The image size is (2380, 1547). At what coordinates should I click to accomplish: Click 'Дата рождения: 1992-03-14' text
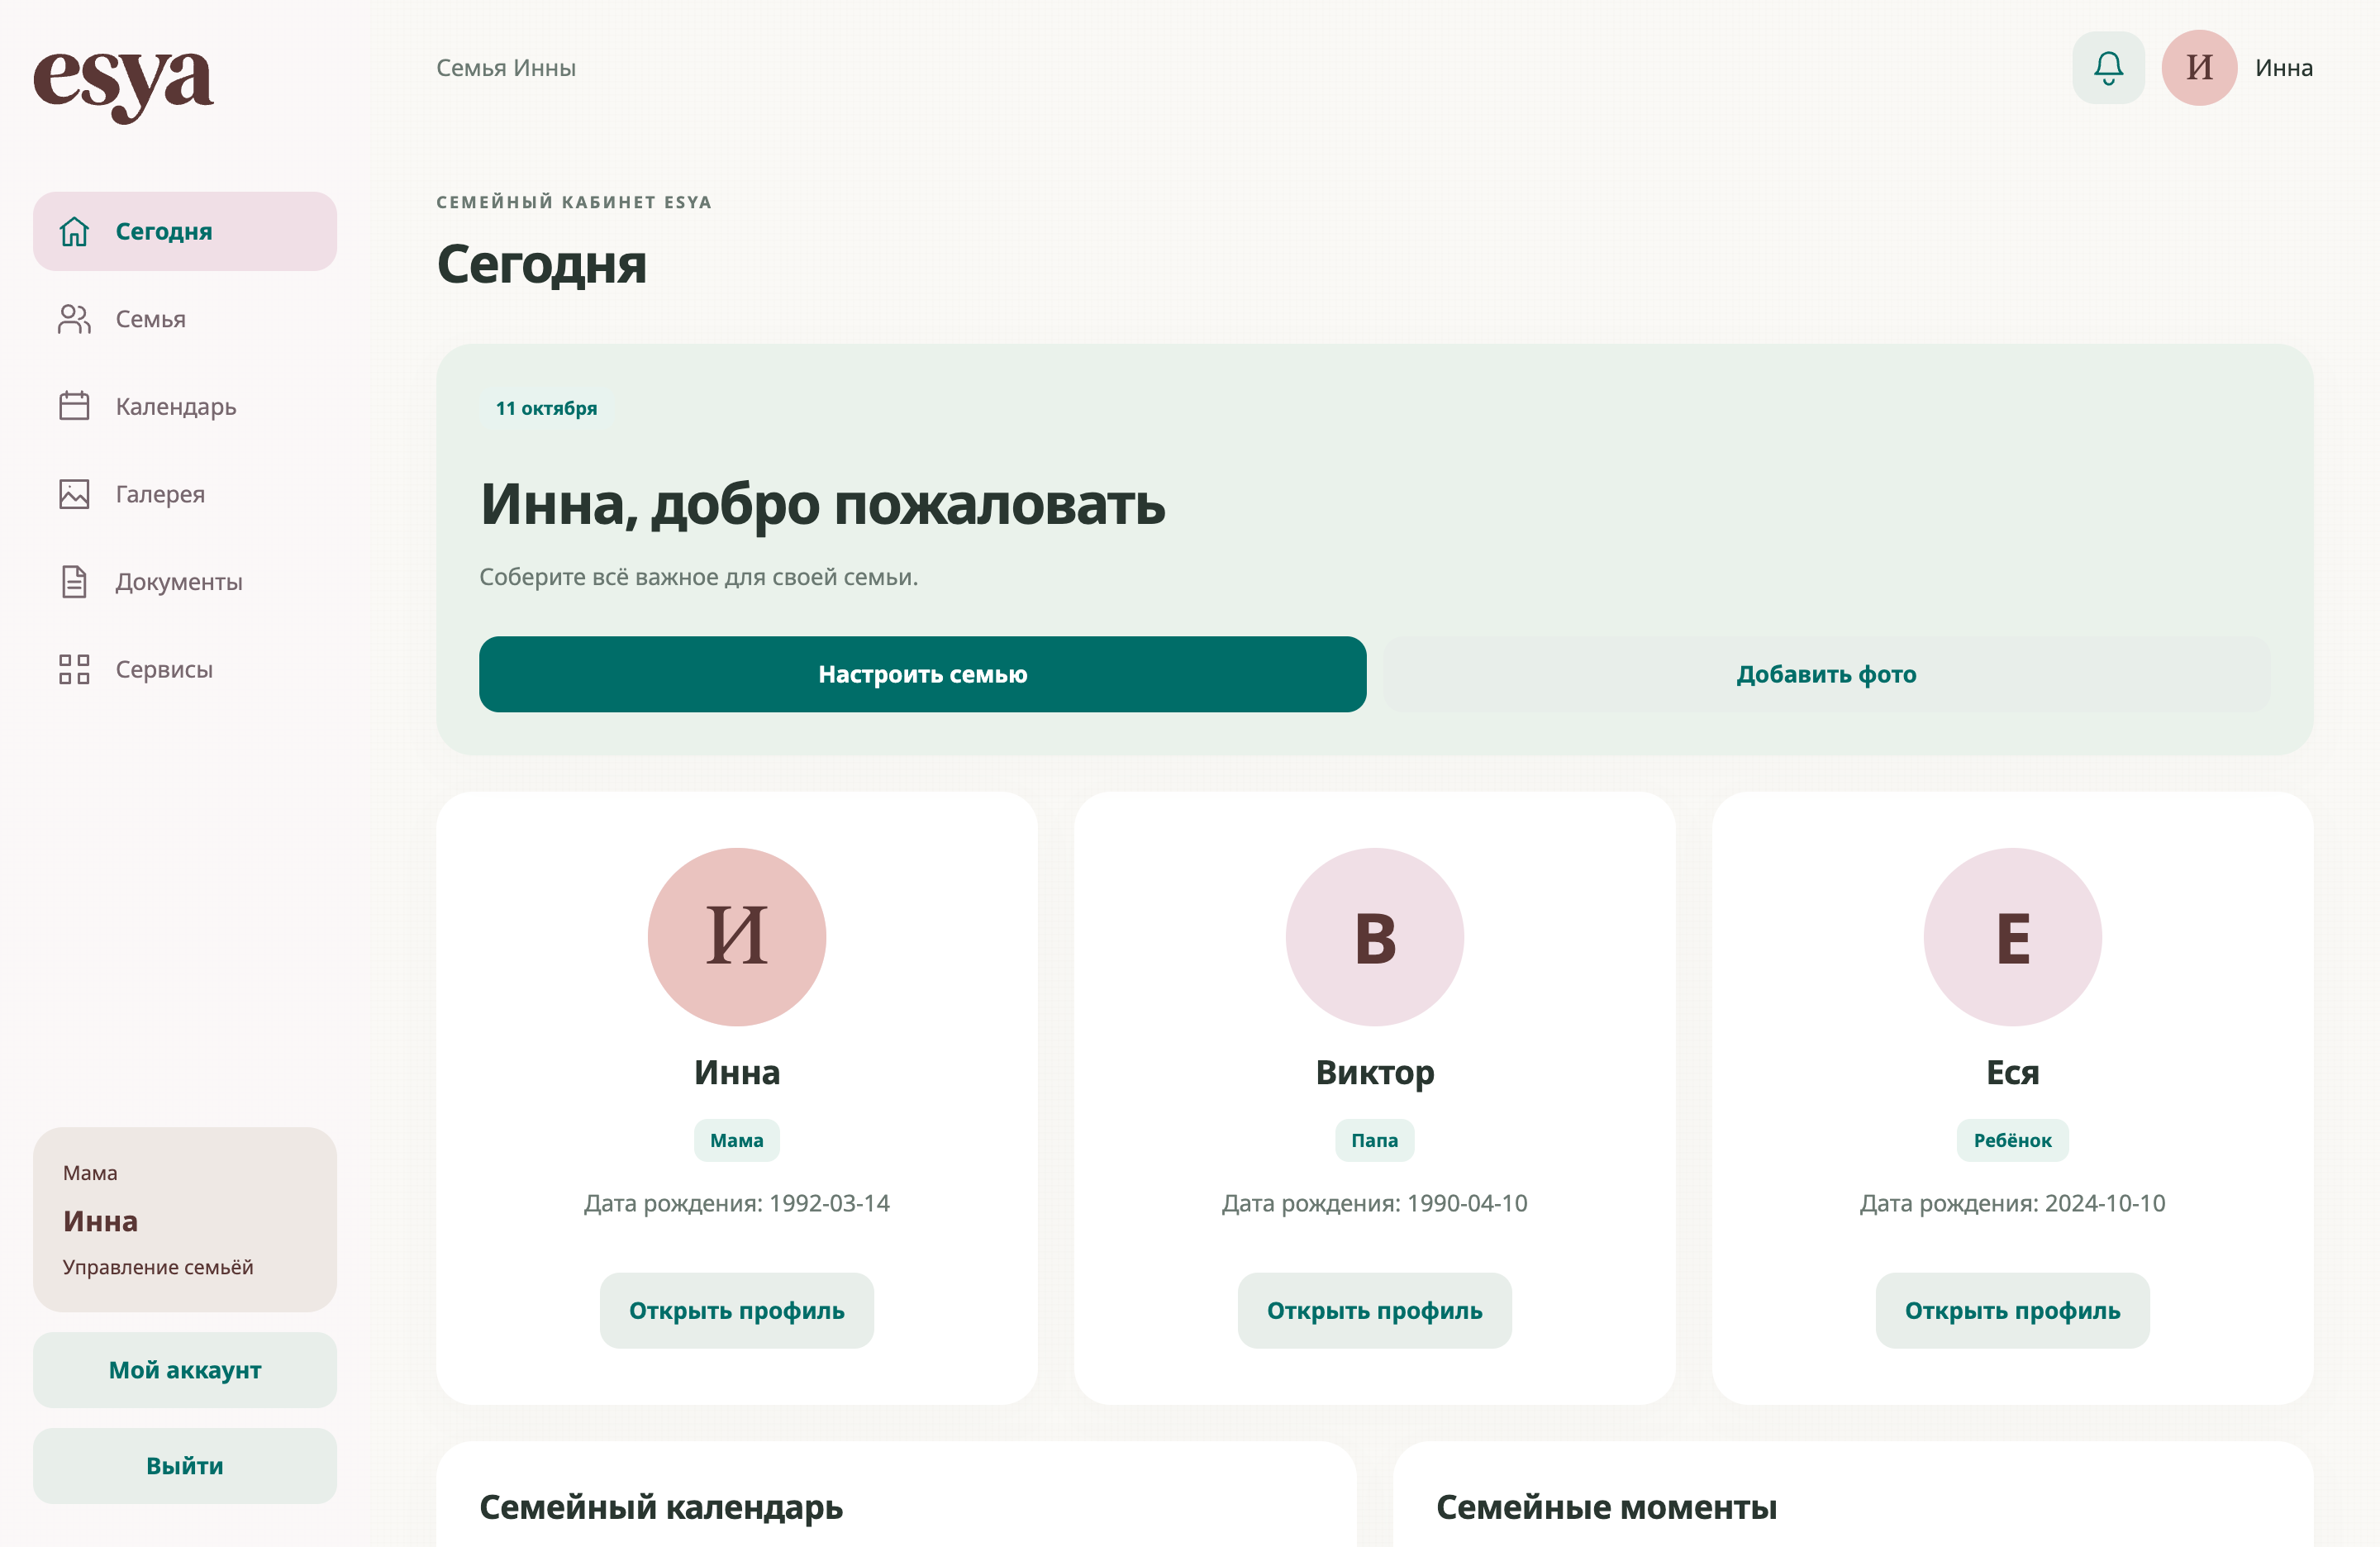click(x=737, y=1203)
